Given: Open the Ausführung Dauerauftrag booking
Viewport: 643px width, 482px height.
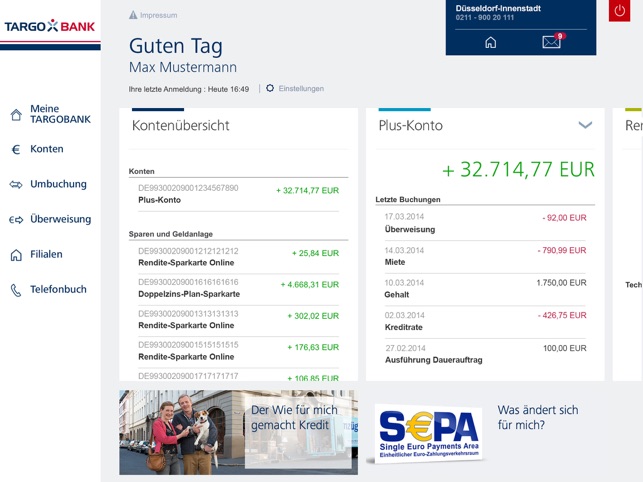Looking at the screenshot, I should click(485, 354).
